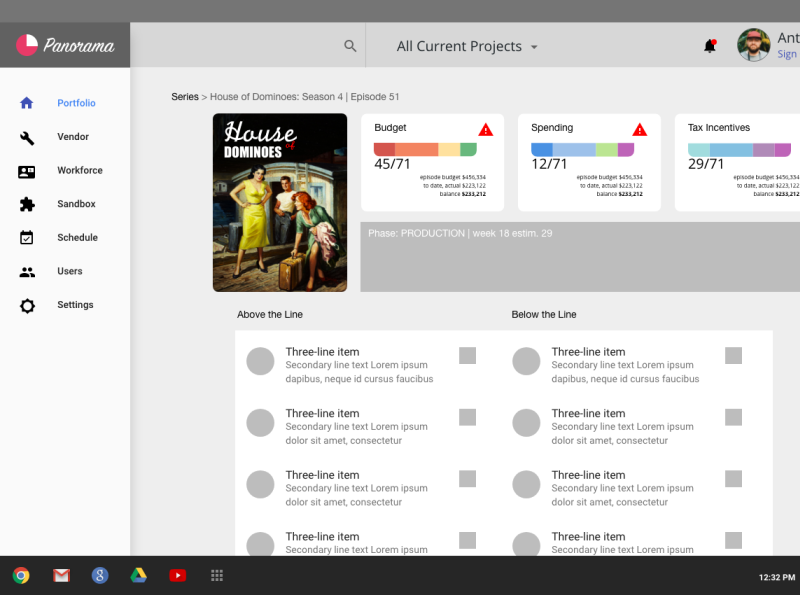Click the Series breadcrumb link
Screen dimensions: 800x595
tap(185, 97)
